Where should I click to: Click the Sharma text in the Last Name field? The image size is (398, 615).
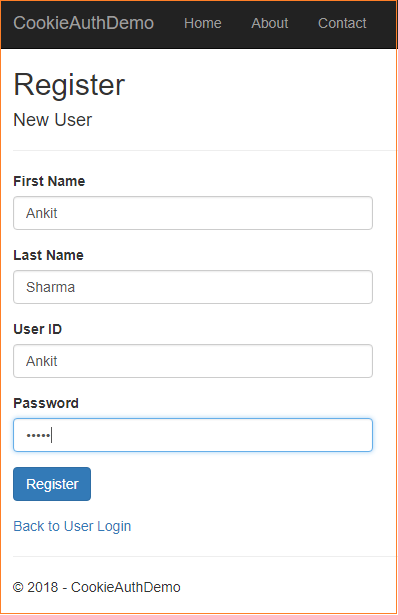(51, 287)
